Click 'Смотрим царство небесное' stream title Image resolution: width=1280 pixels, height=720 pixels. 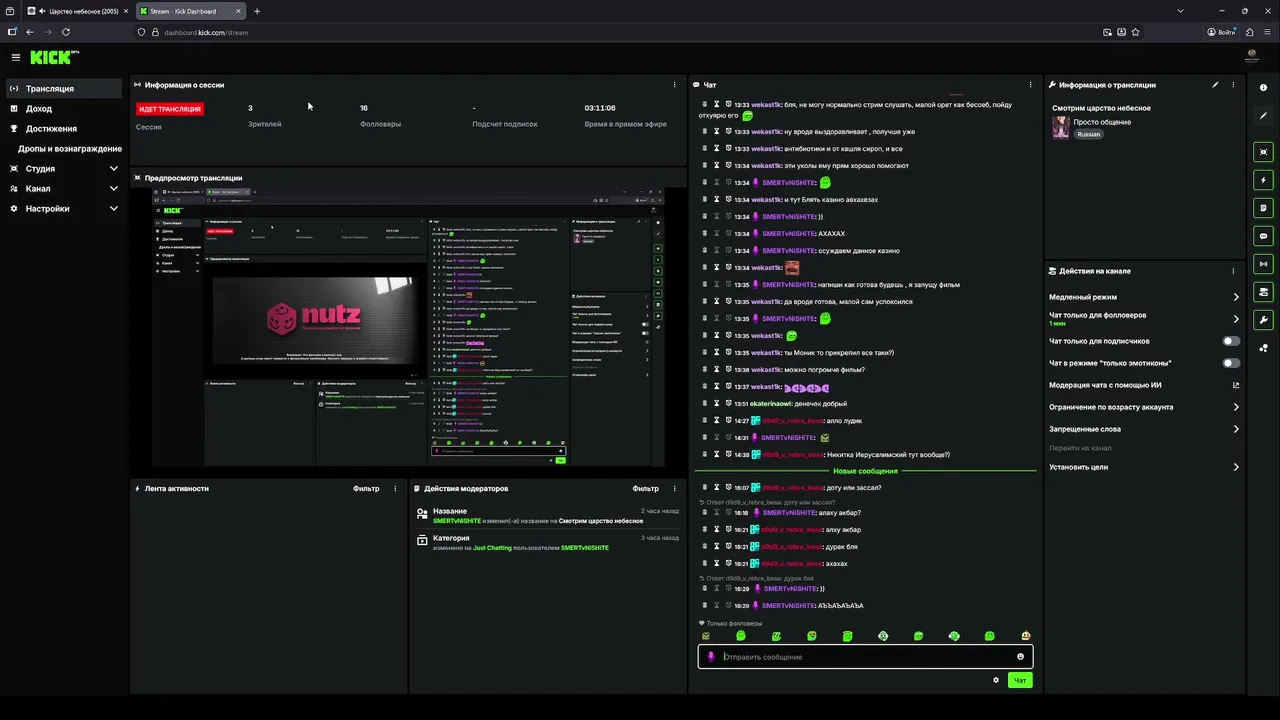pyautogui.click(x=1101, y=108)
